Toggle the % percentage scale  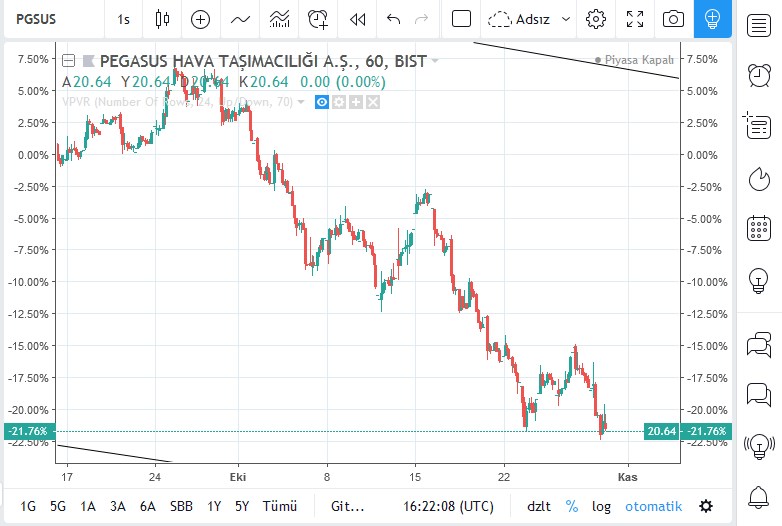[x=572, y=507]
